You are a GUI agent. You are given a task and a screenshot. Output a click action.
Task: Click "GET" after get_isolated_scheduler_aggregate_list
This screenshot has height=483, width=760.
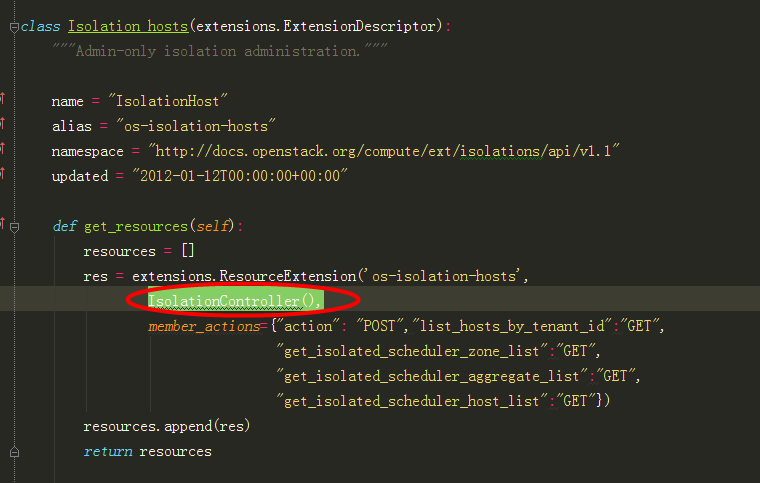coord(615,376)
